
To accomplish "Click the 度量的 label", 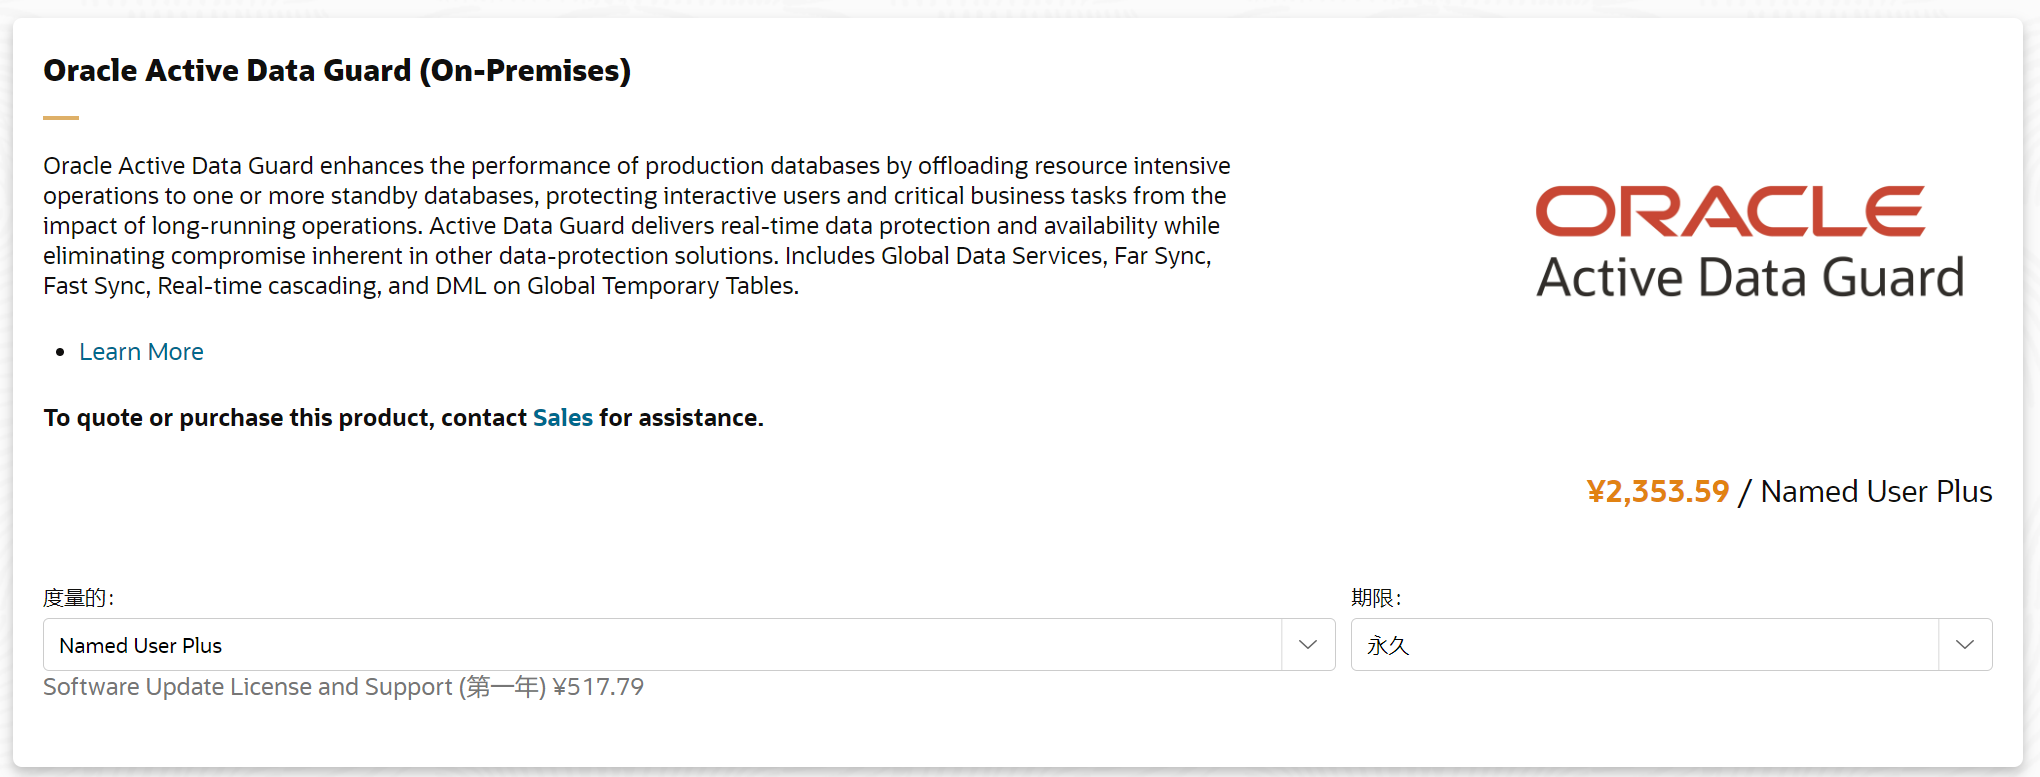I will click(78, 598).
